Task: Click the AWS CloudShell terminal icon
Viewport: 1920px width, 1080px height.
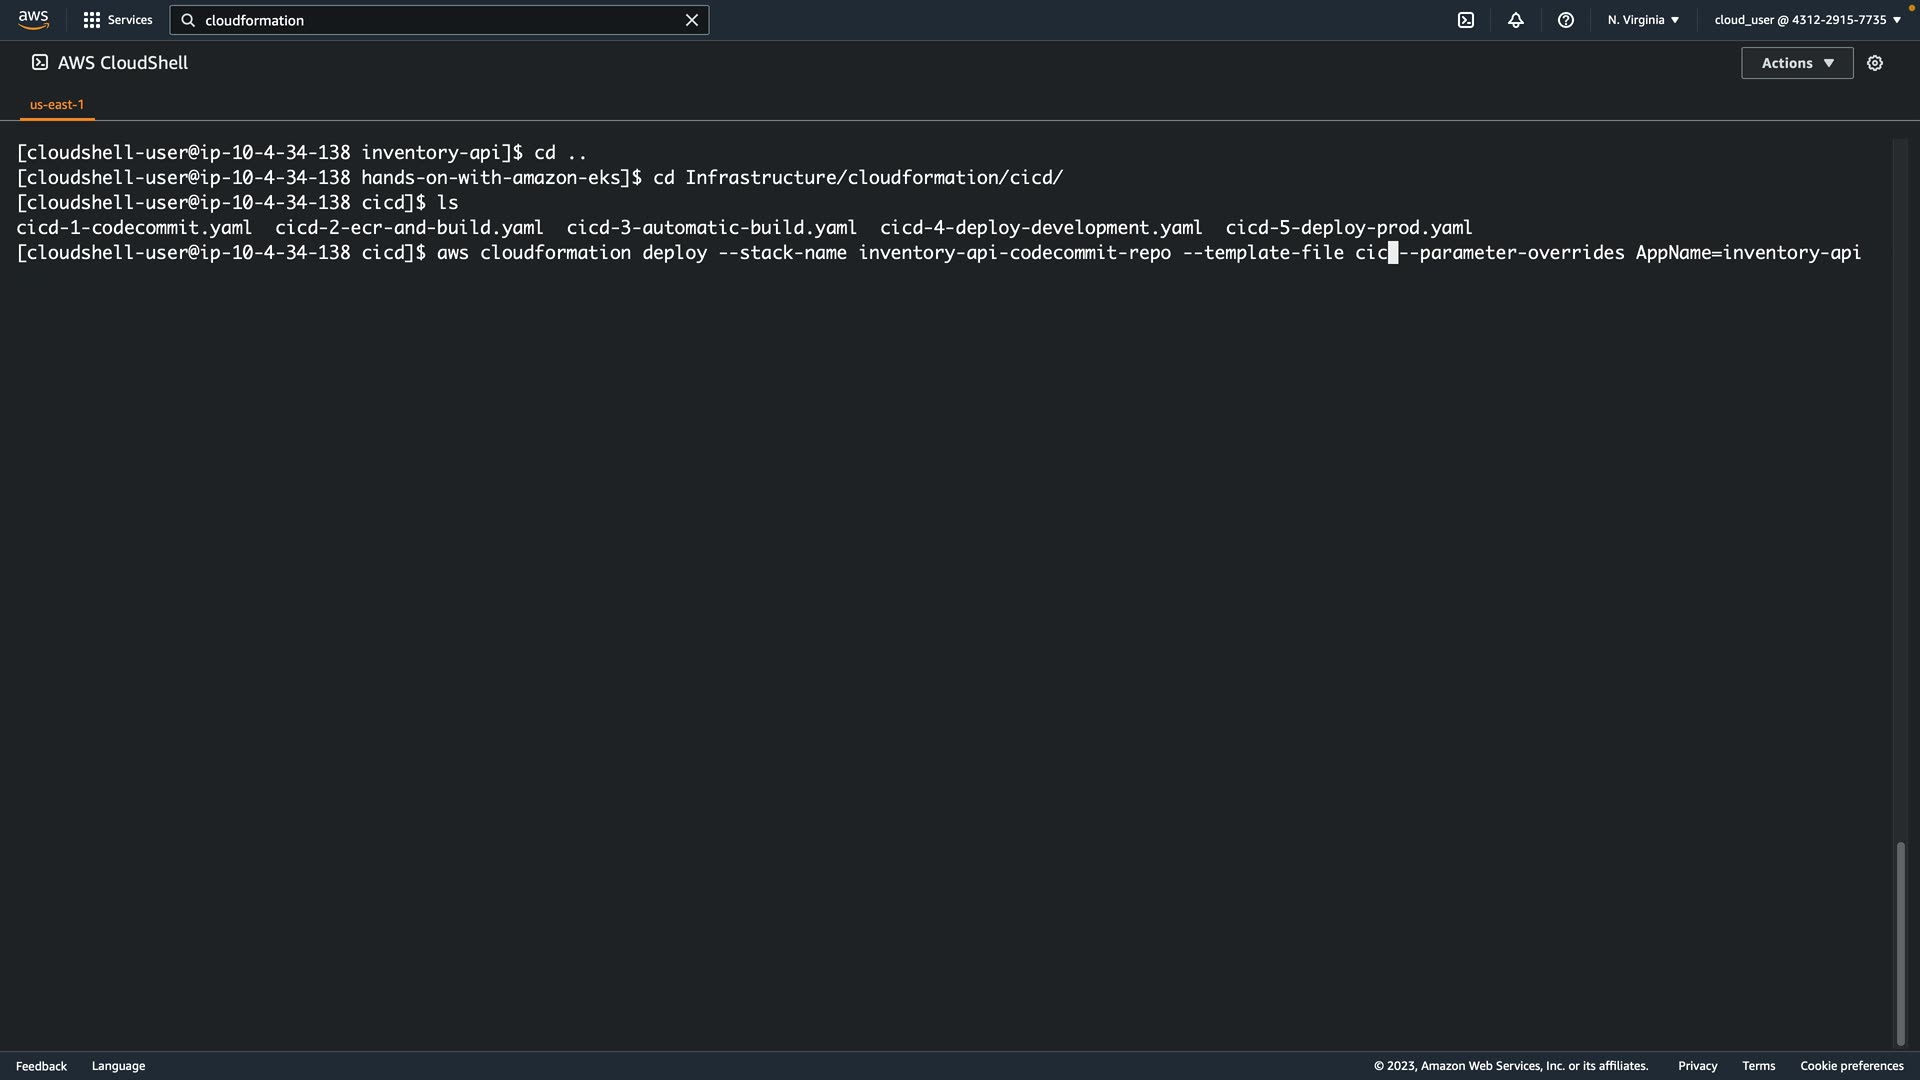Action: [40, 63]
